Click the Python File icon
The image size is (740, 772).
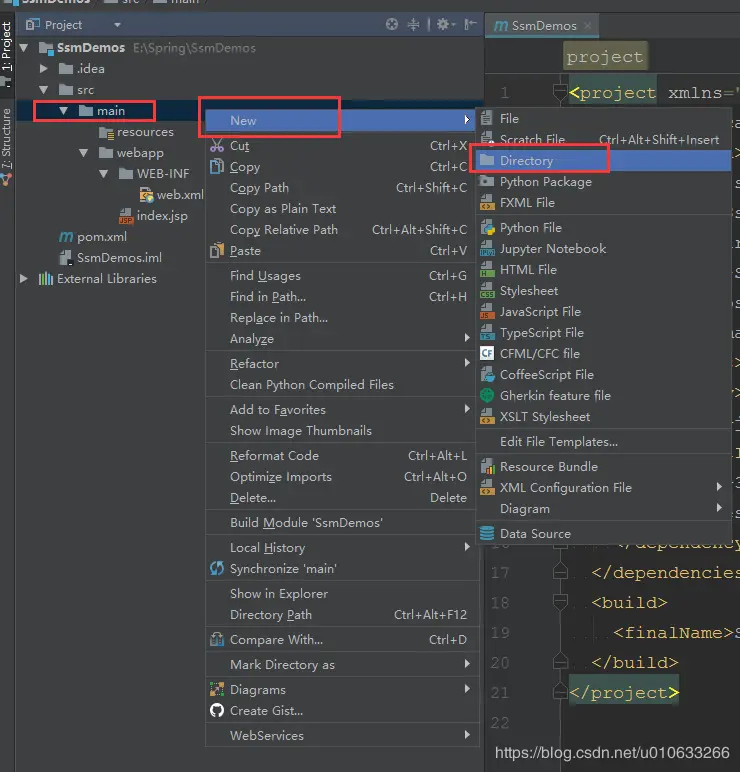(x=487, y=227)
